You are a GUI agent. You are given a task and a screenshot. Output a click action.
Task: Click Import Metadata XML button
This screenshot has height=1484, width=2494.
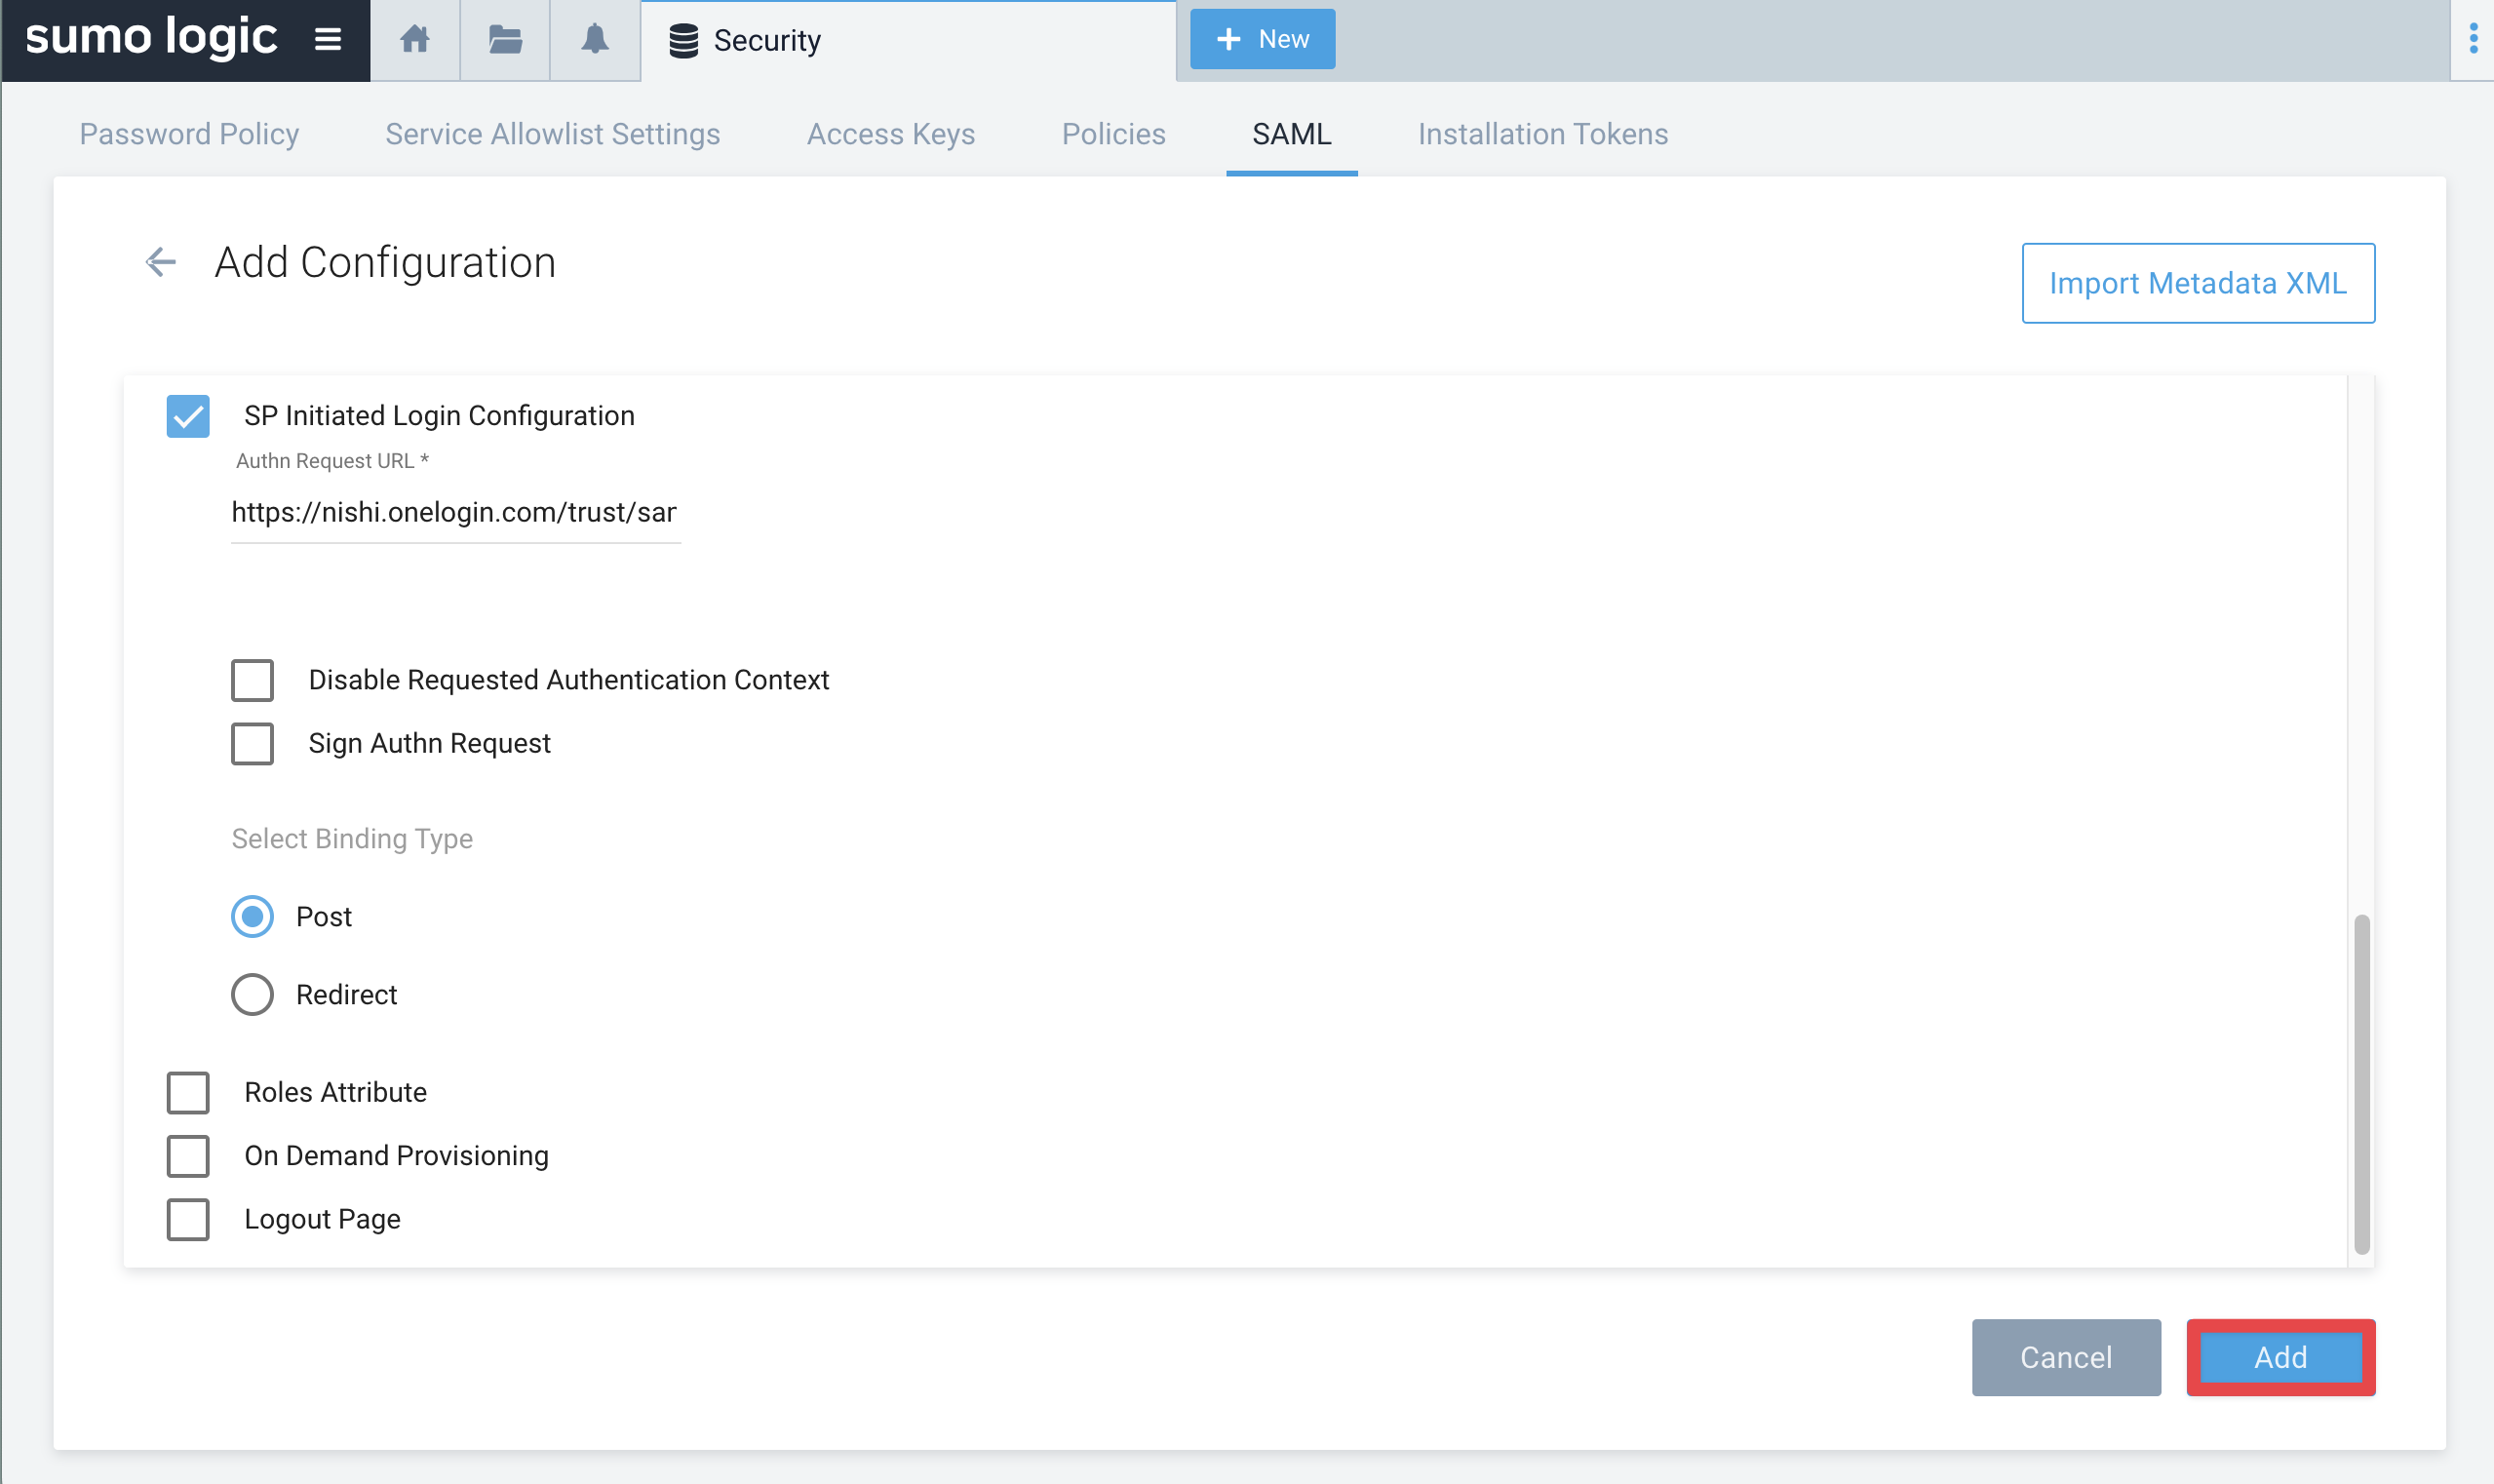[2197, 283]
